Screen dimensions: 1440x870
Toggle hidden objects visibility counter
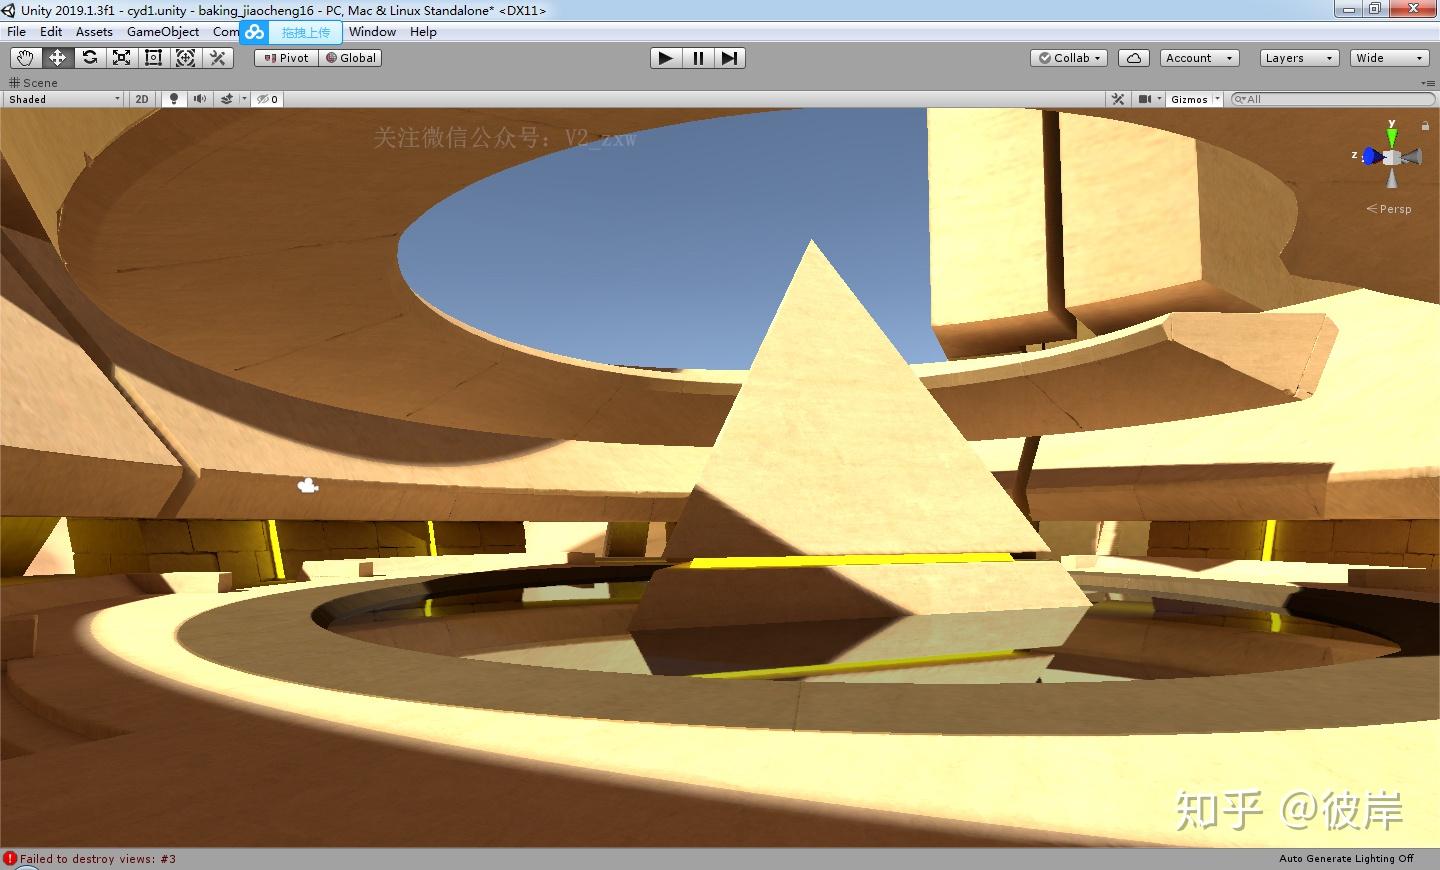point(267,99)
